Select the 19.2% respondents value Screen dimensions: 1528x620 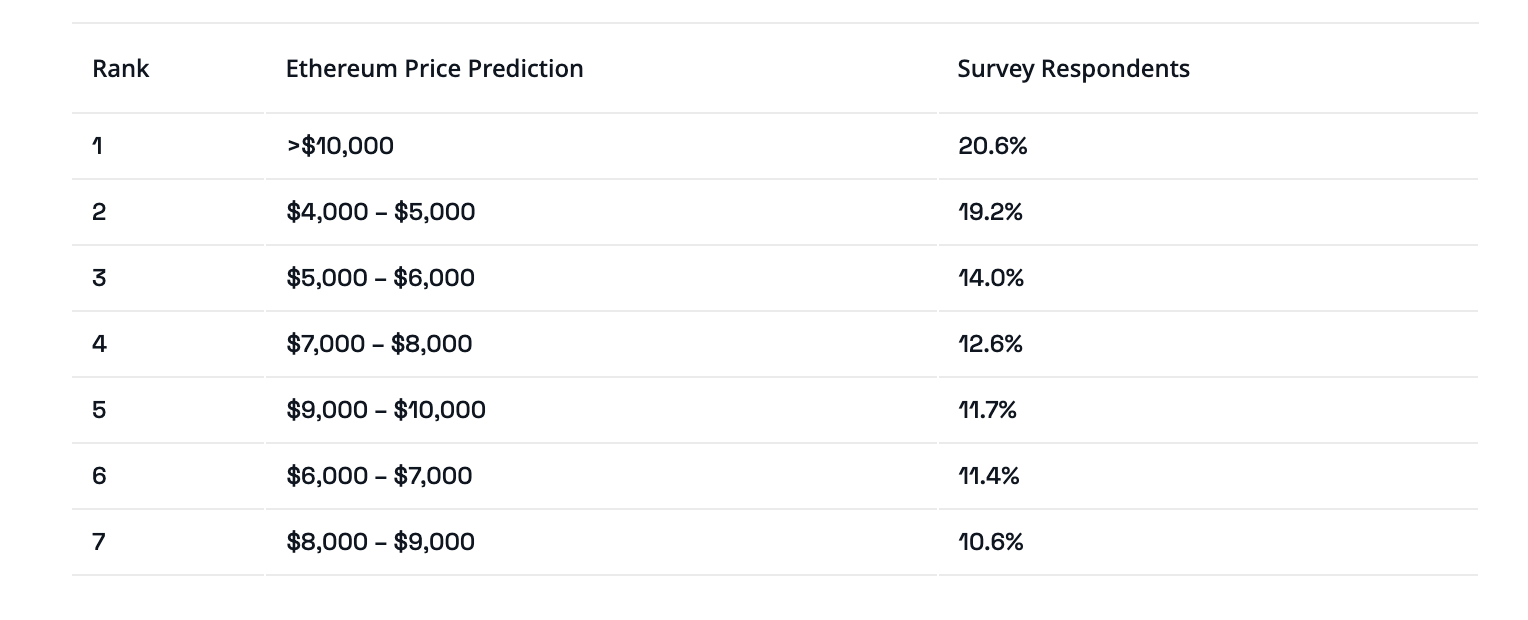click(x=990, y=212)
